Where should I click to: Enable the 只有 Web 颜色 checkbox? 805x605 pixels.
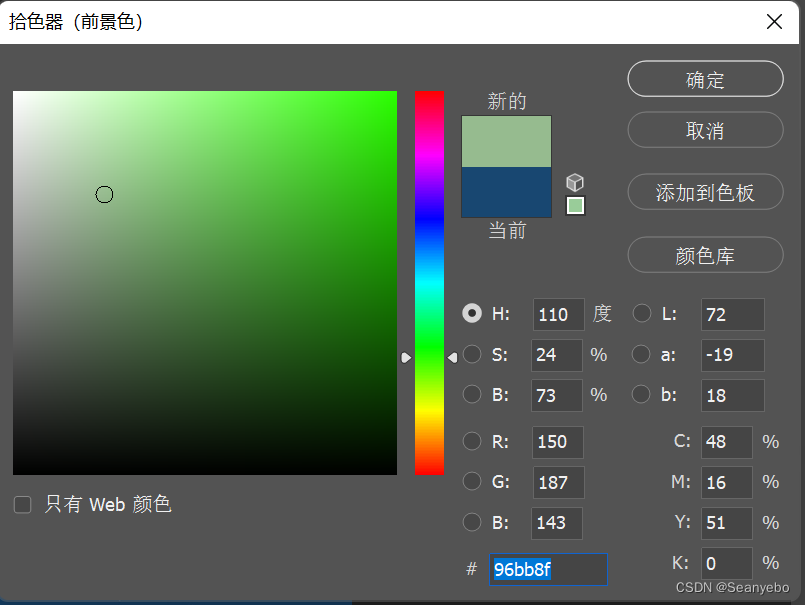click(22, 504)
